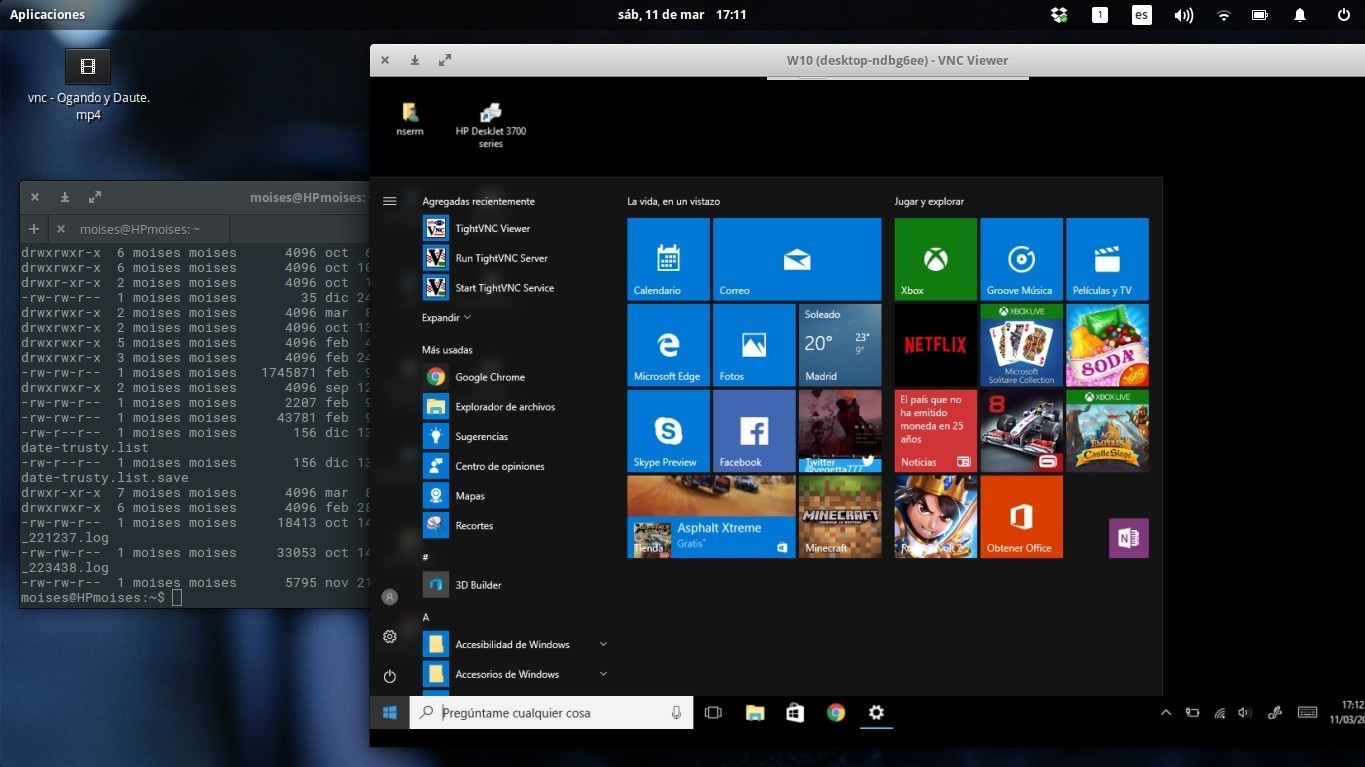
Task: Open the Candy Crush Soda tile
Action: tap(1107, 345)
